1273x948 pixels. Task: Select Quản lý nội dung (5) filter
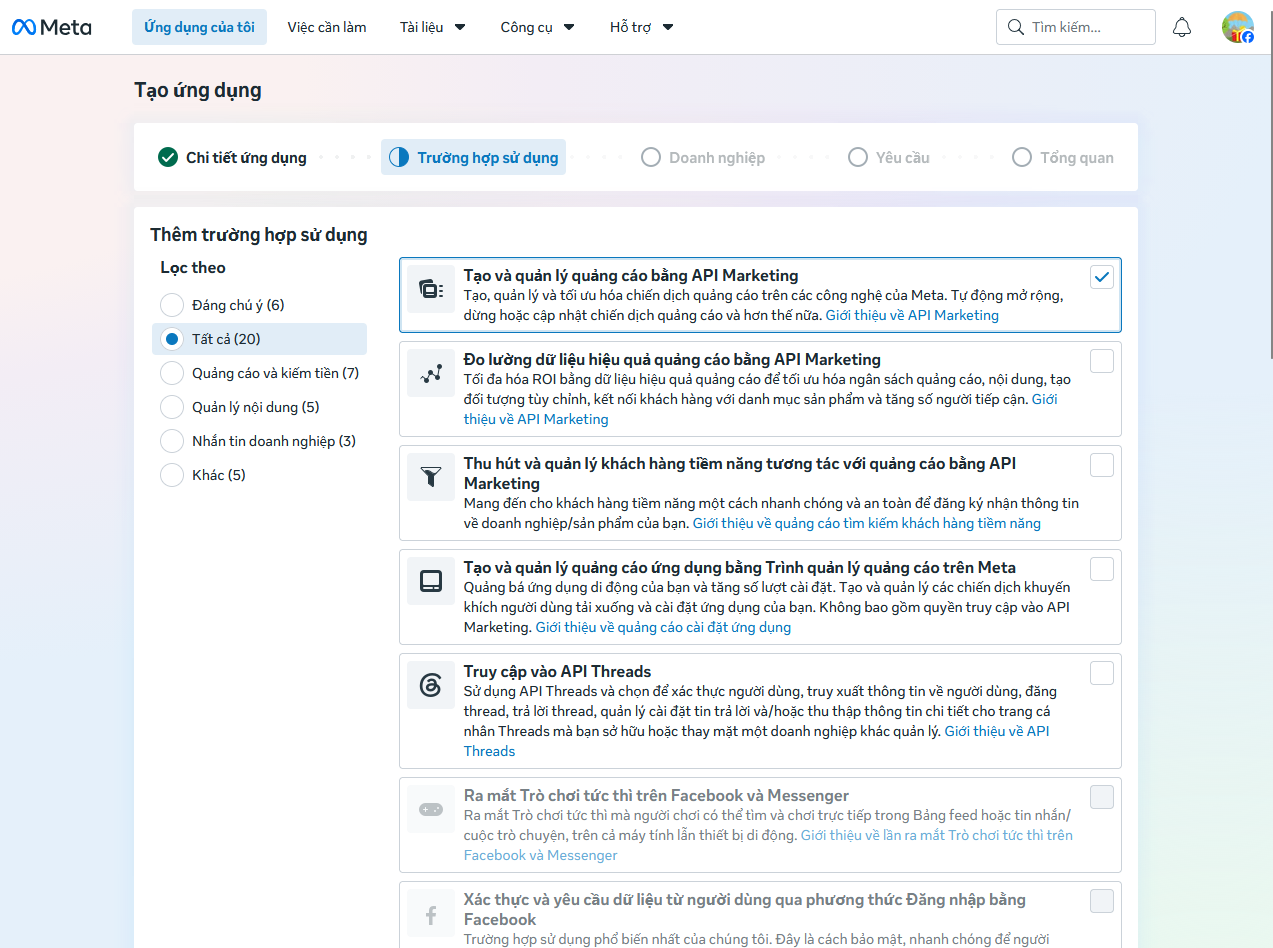click(259, 407)
